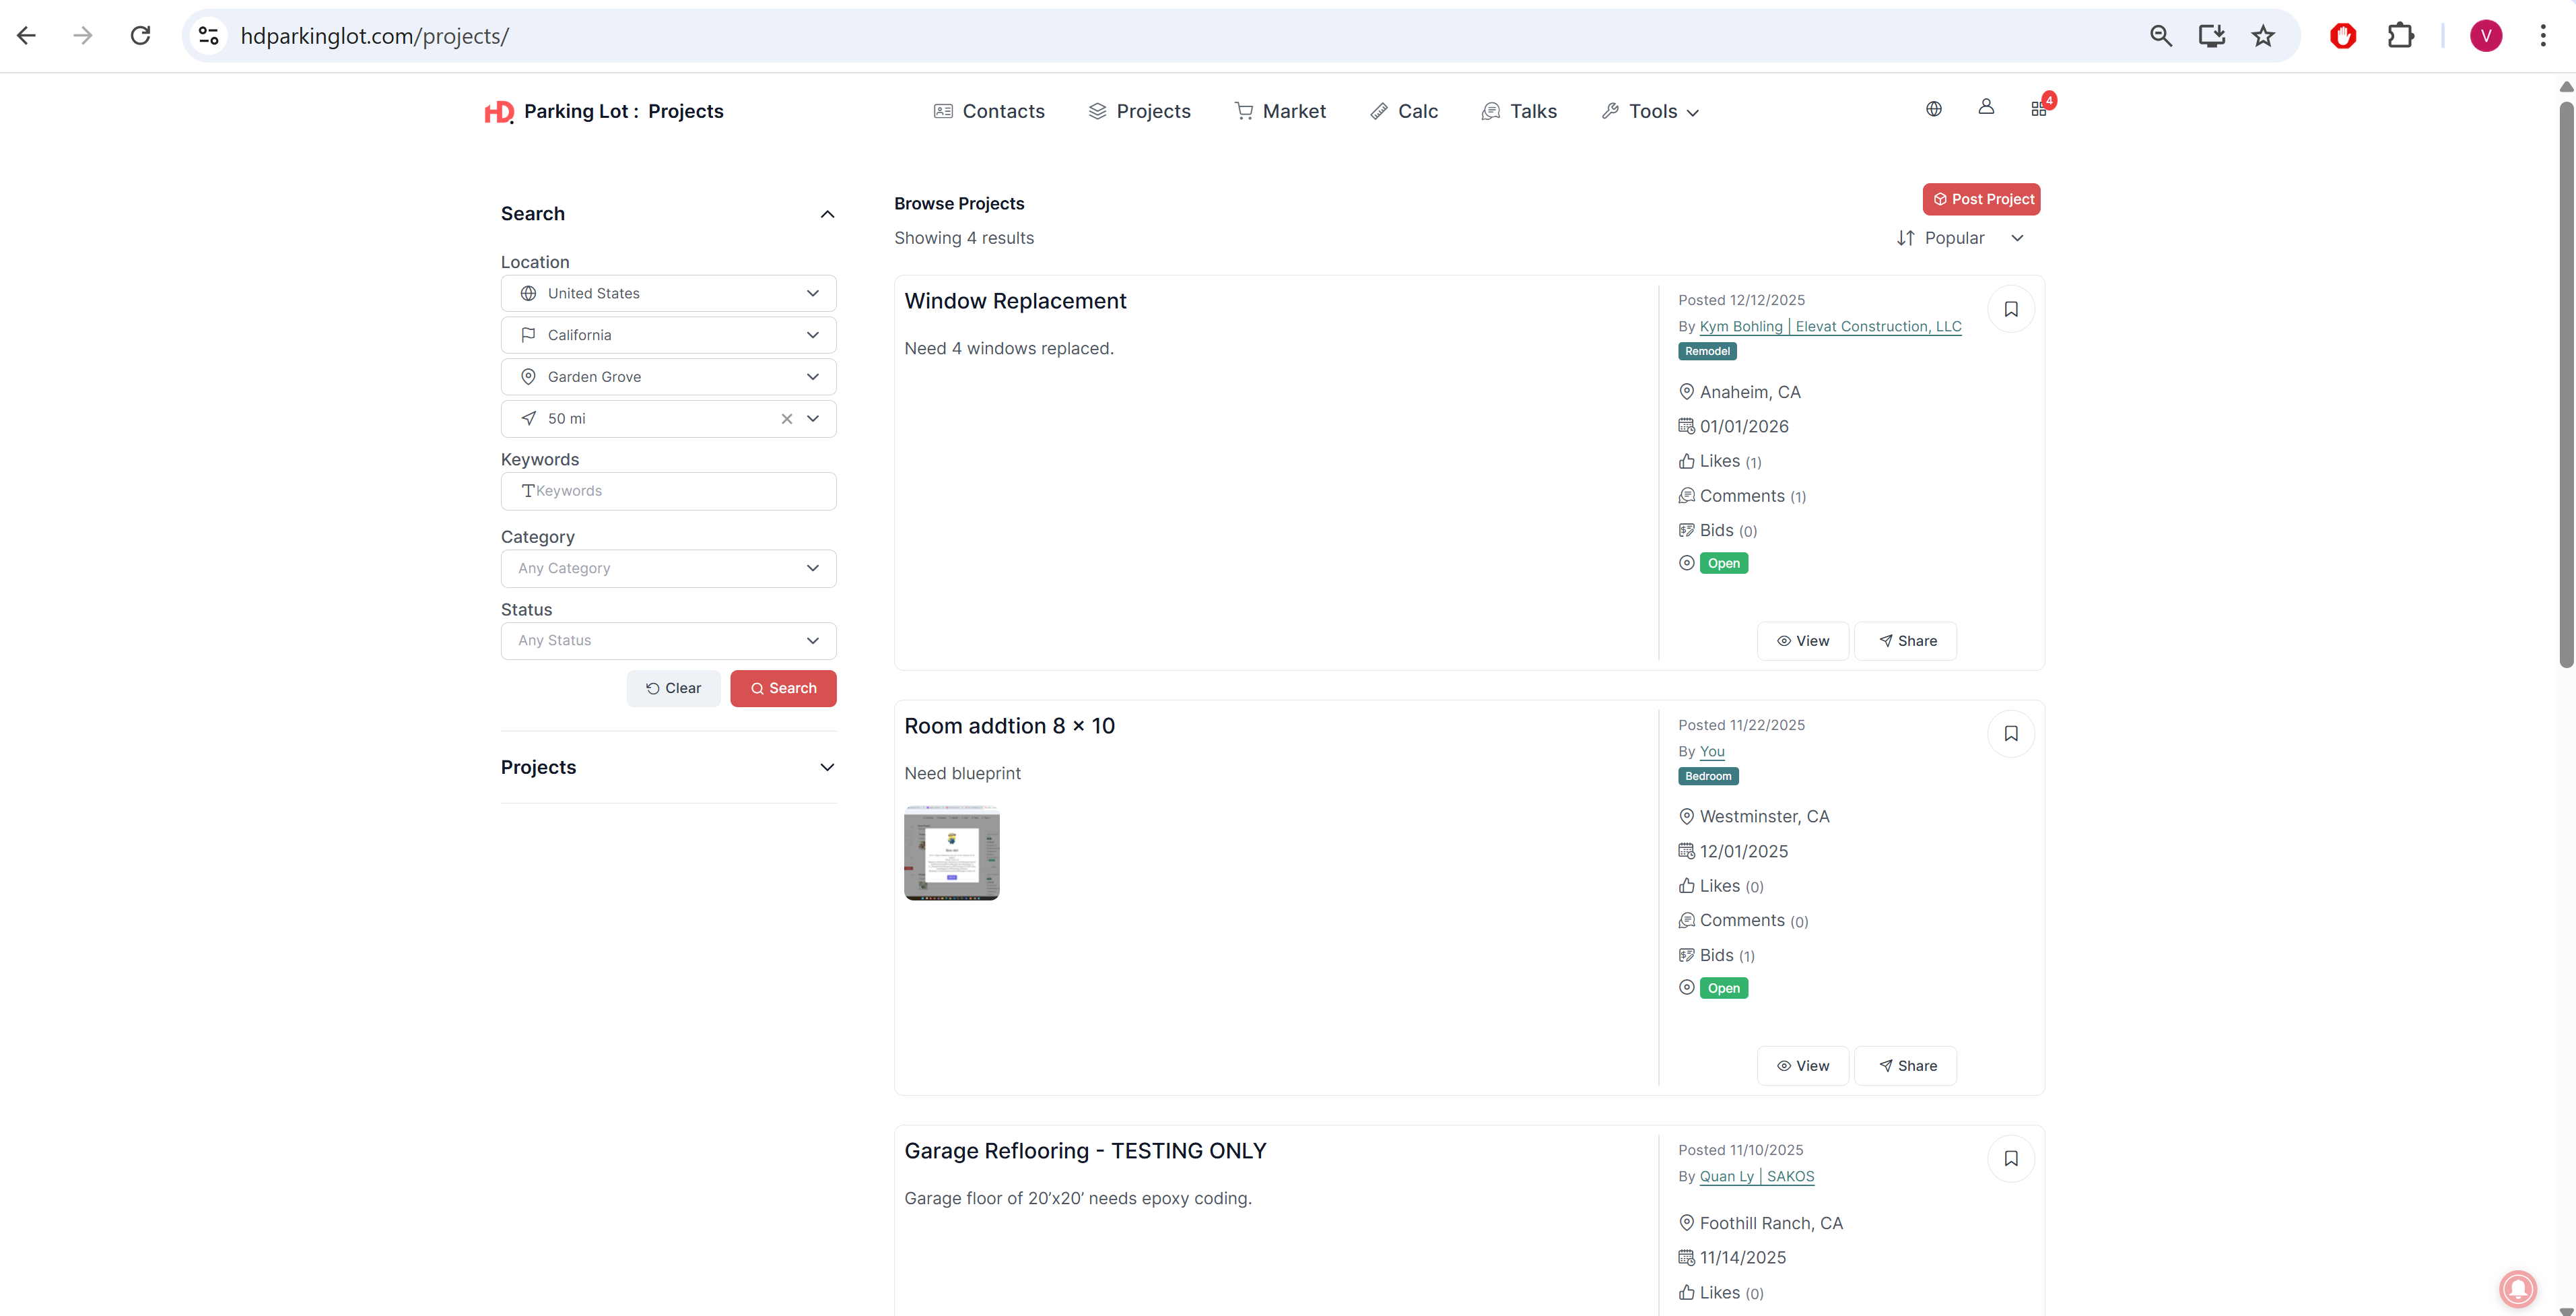Open the apps grid with notification badge
The image size is (2576, 1316).
tap(2039, 108)
